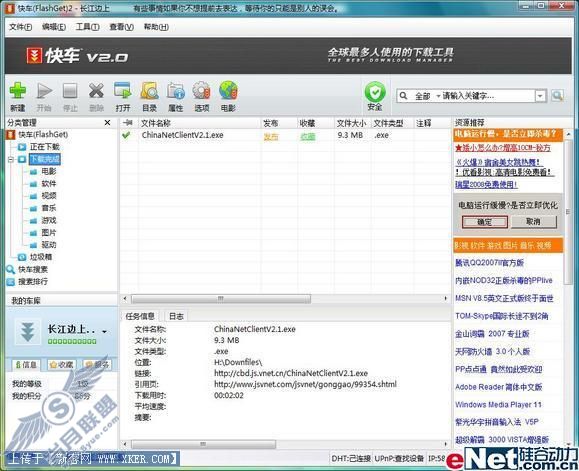Close the 分类管理 panel with X
This screenshot has height=471, width=579.
[107, 123]
